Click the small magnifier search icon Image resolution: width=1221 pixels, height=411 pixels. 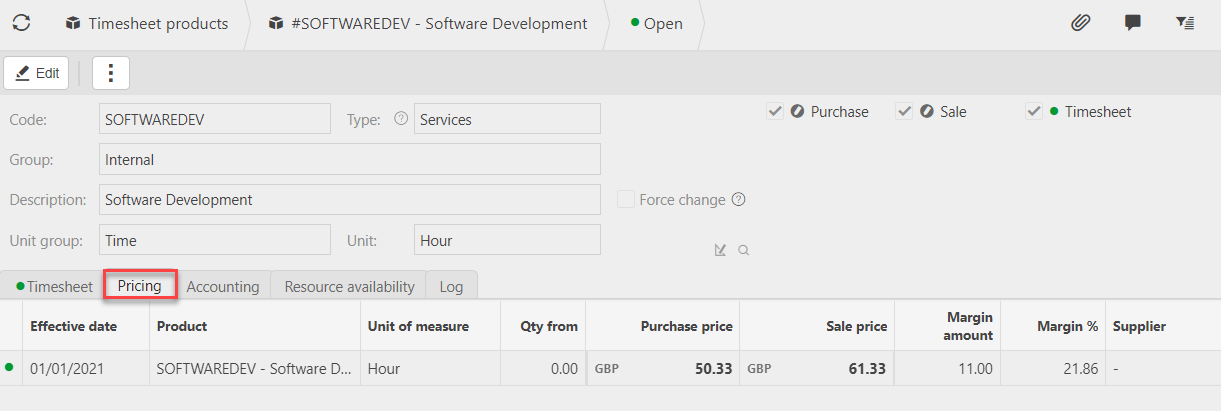tap(744, 250)
